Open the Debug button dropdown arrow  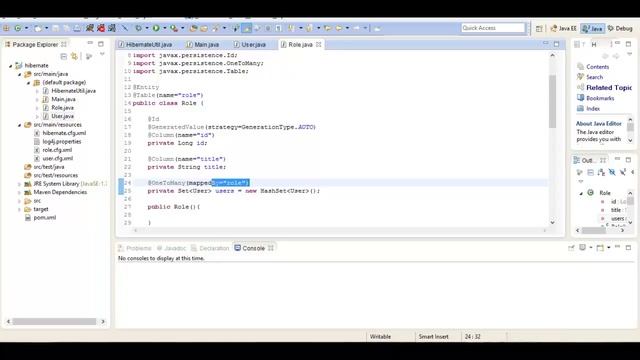[x=147, y=28]
